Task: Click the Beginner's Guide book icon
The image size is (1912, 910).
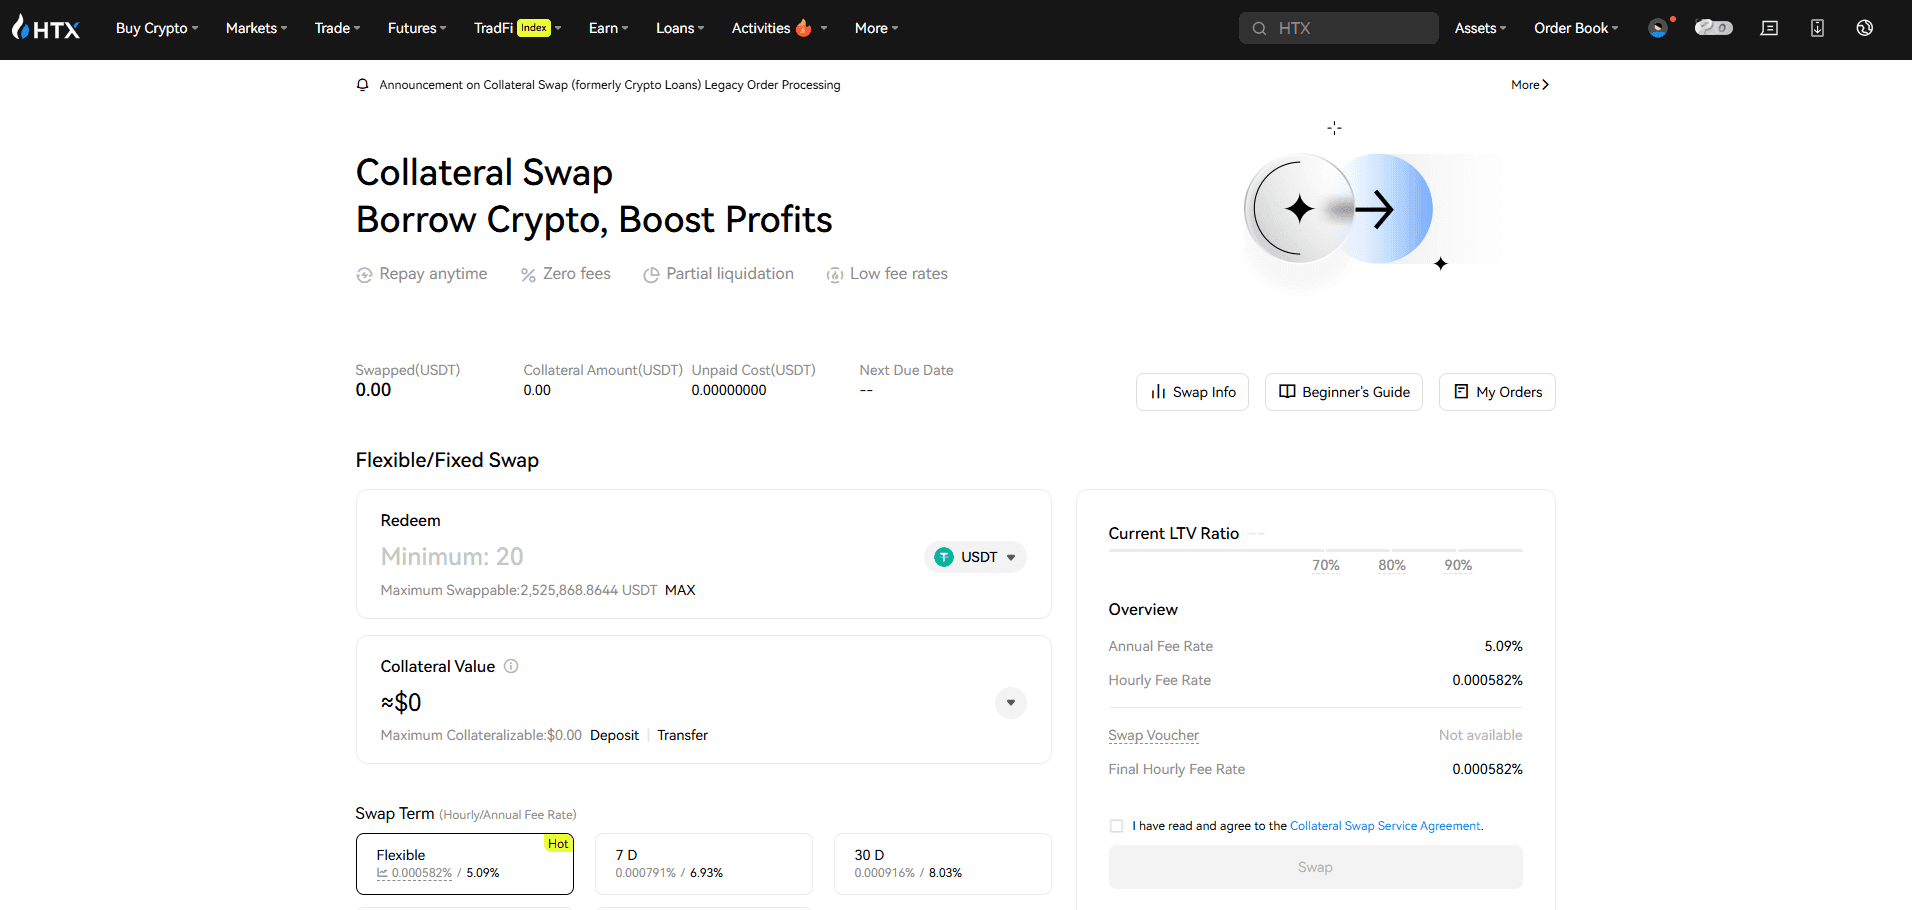Action: pyautogui.click(x=1288, y=392)
